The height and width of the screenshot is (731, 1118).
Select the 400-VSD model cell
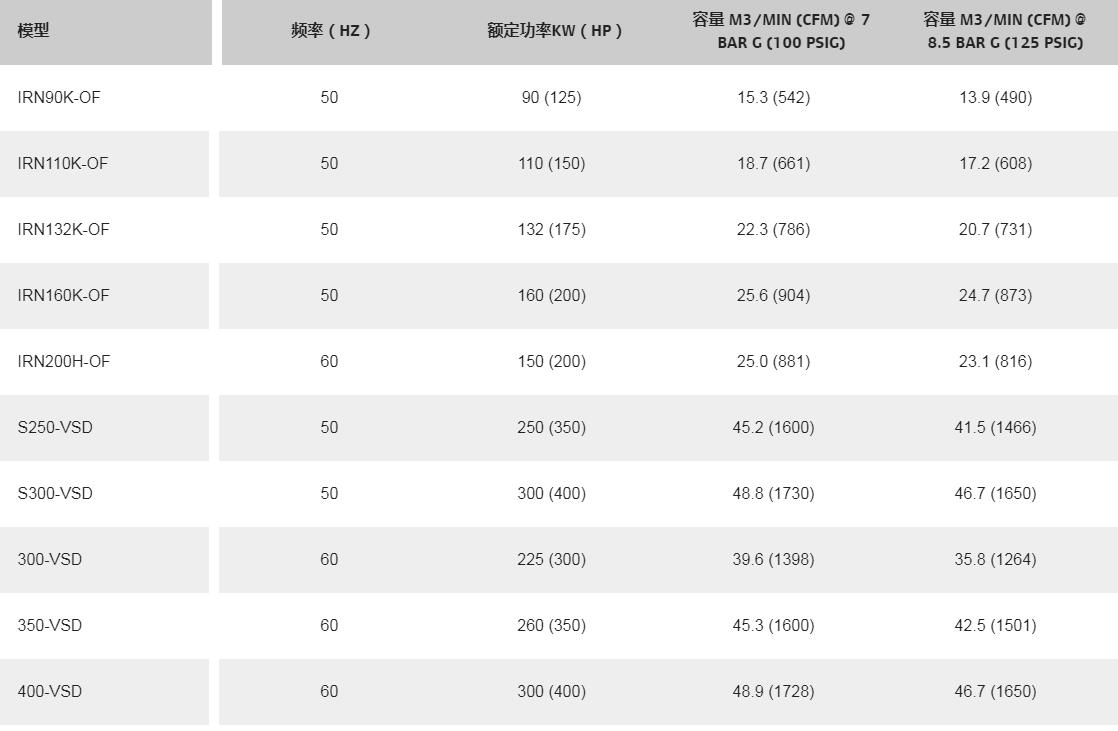click(50, 691)
